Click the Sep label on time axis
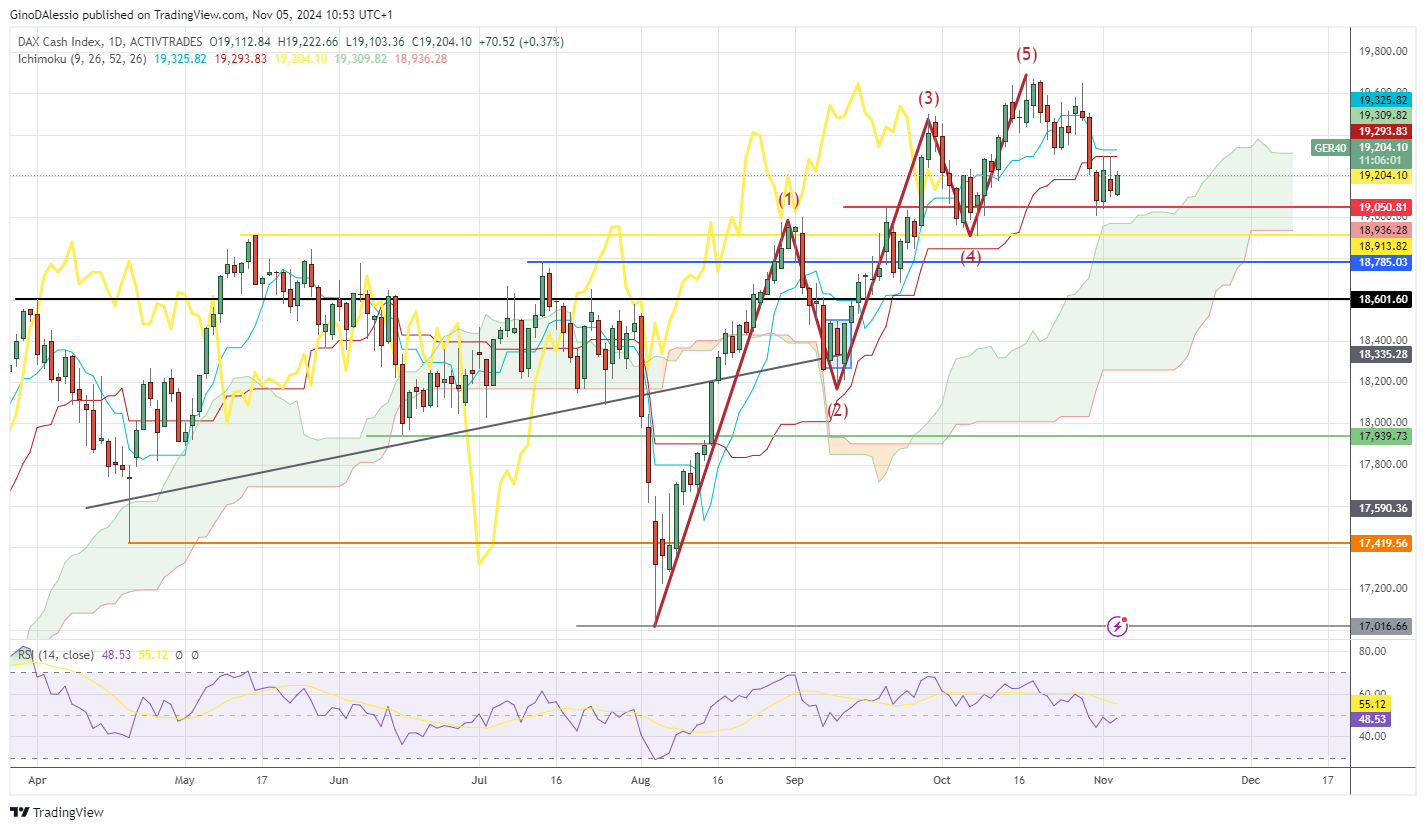The width and height of the screenshot is (1426, 830). [793, 778]
